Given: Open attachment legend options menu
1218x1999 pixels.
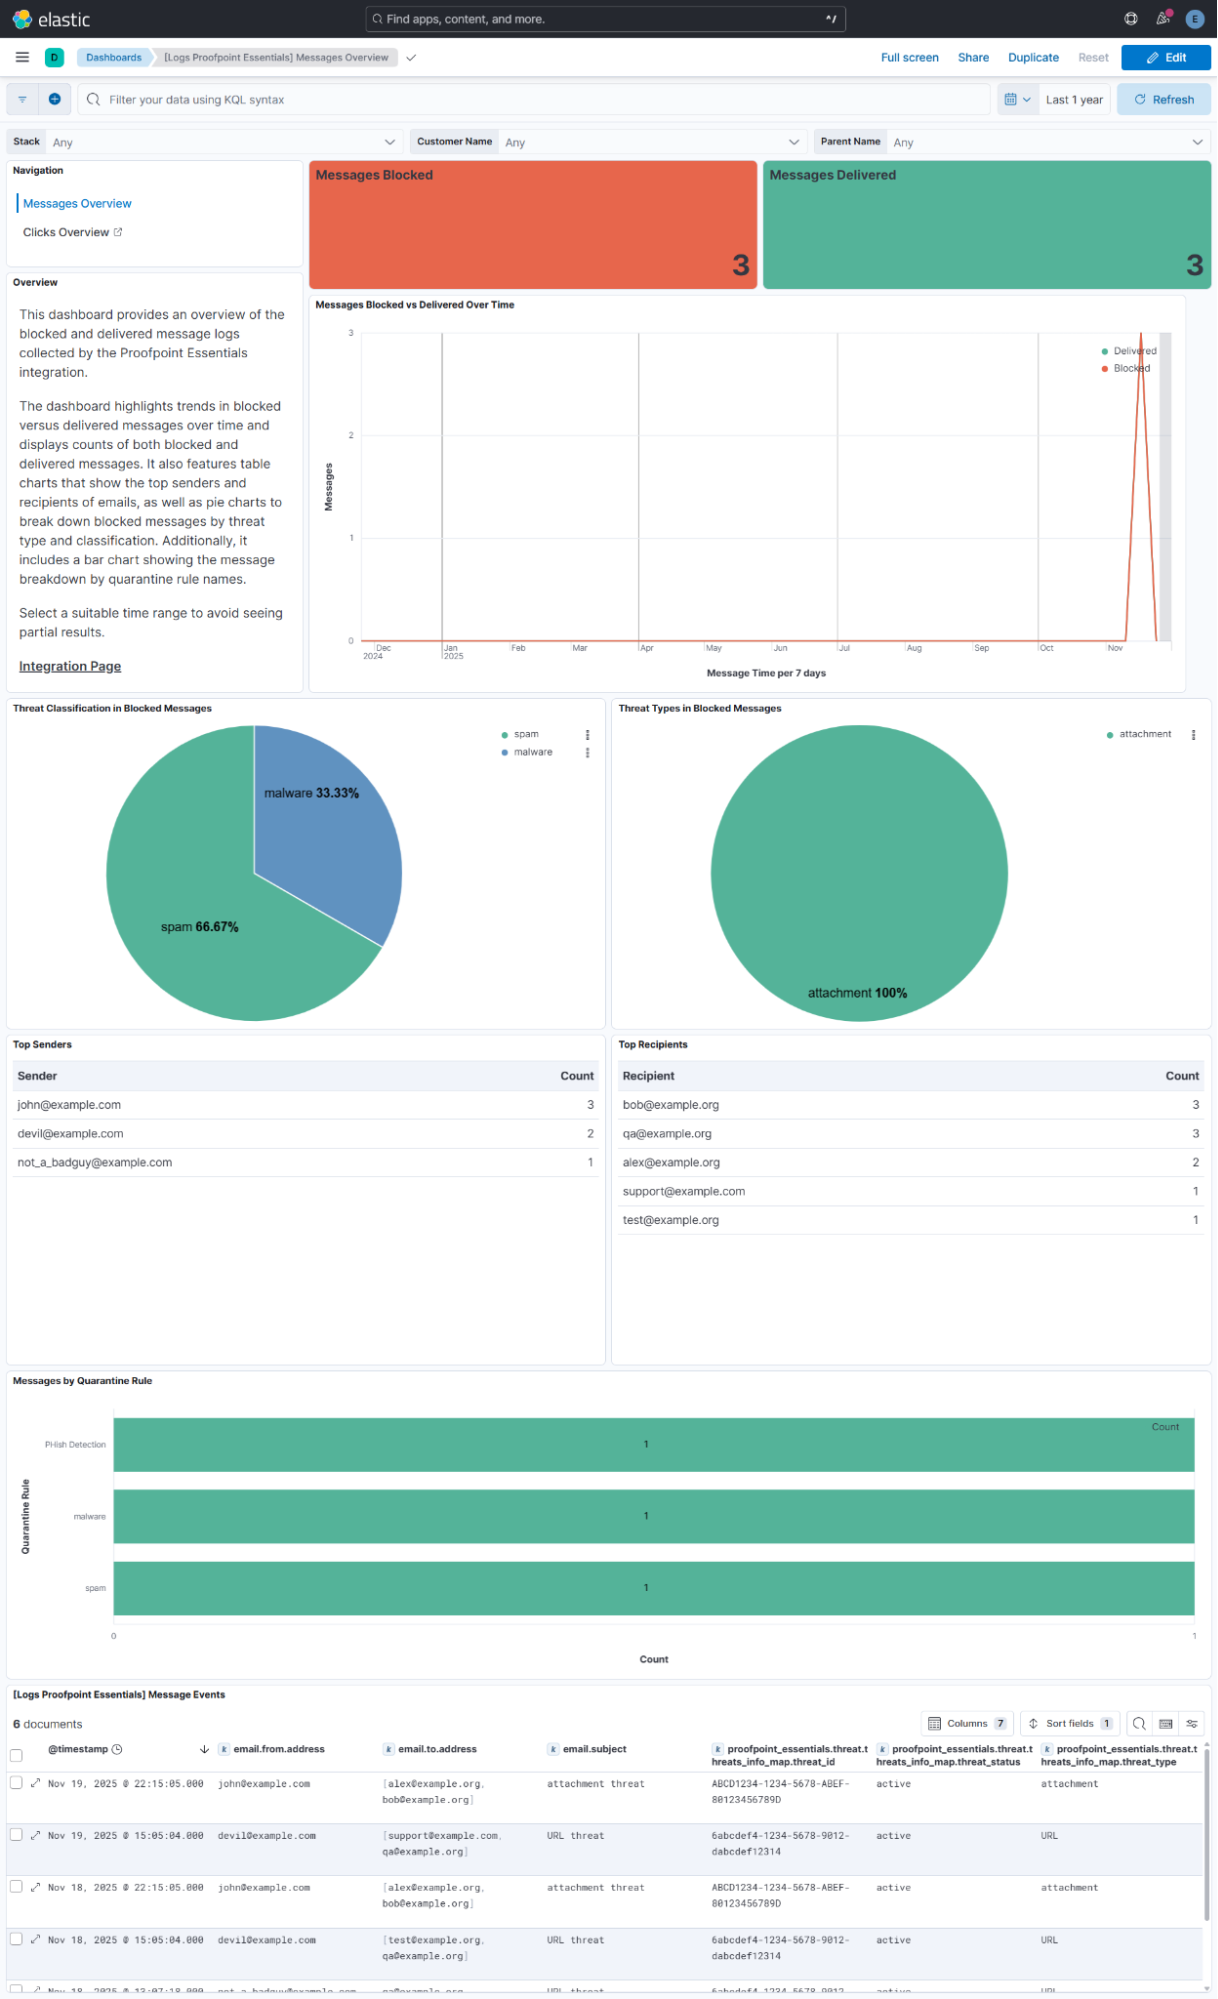Looking at the screenshot, I should (x=1194, y=735).
